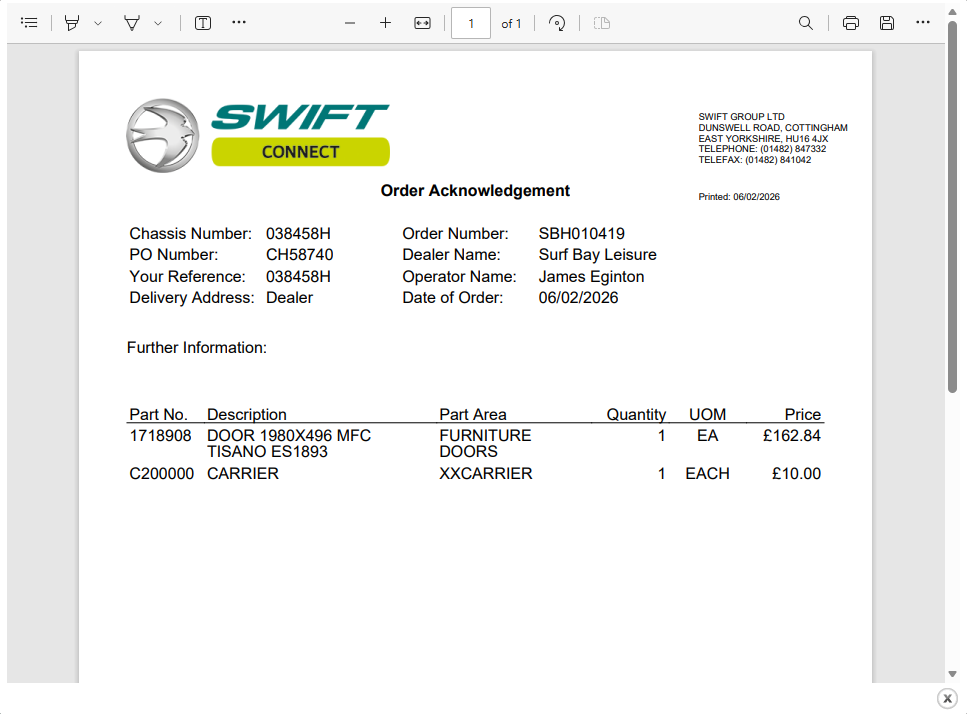Select the highlighter tool

pos(72,23)
